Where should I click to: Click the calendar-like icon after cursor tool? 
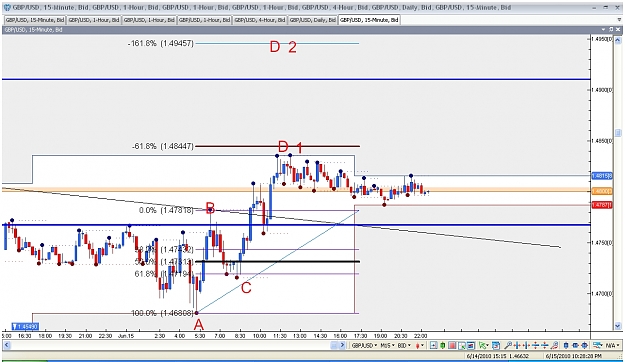pyautogui.click(x=495, y=345)
